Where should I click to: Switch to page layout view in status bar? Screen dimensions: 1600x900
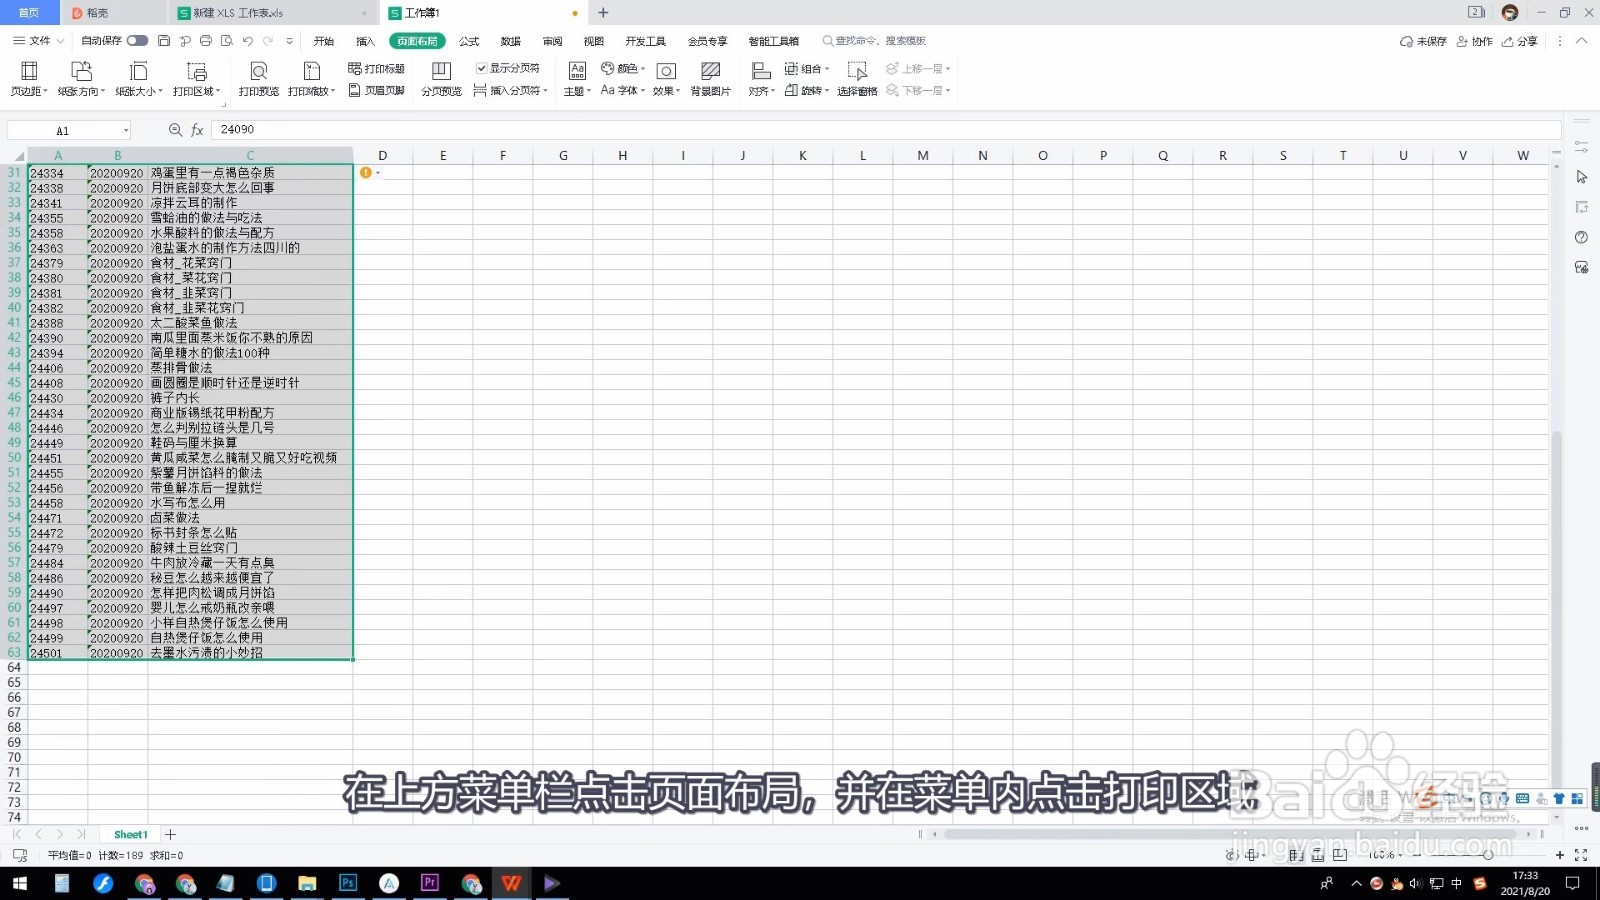click(x=1318, y=855)
